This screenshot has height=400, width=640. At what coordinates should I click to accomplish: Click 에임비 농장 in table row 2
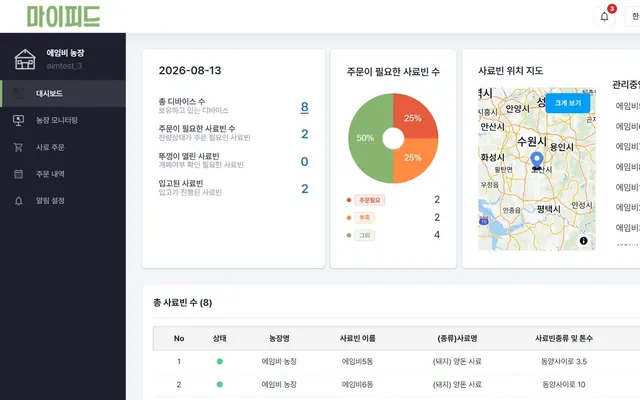click(279, 384)
